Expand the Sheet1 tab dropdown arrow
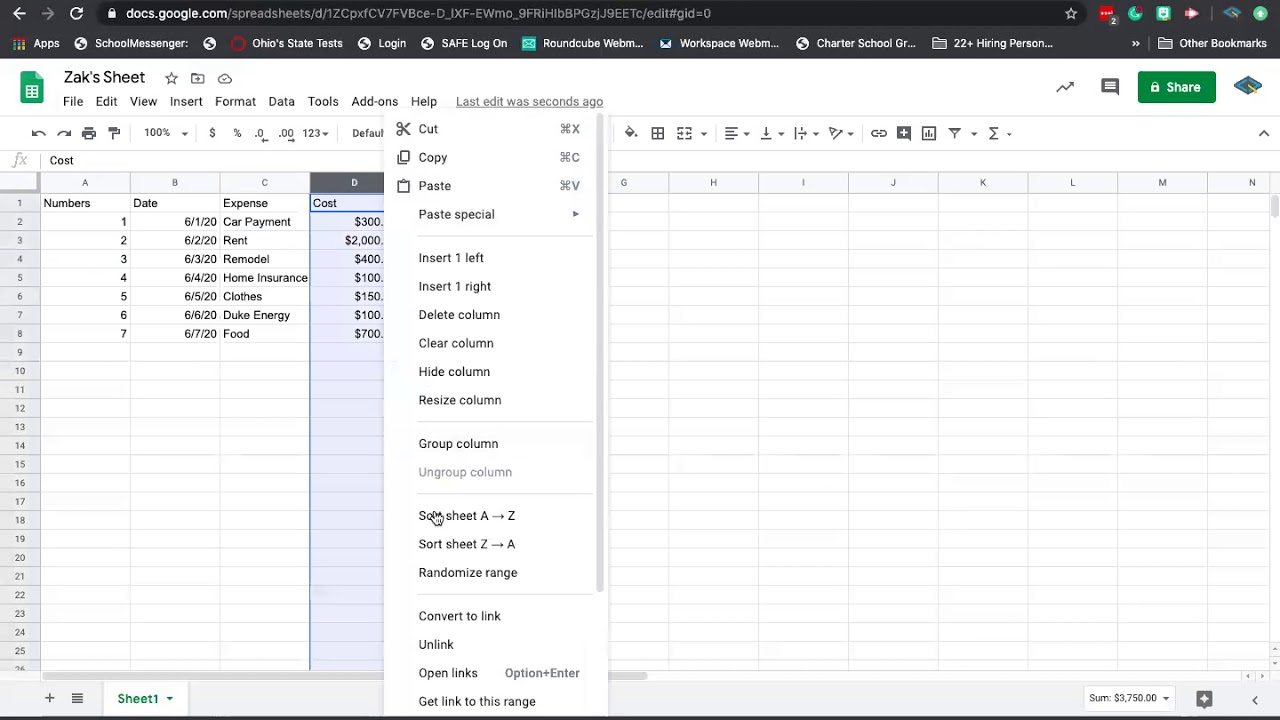Viewport: 1280px width, 720px height. tap(170, 699)
